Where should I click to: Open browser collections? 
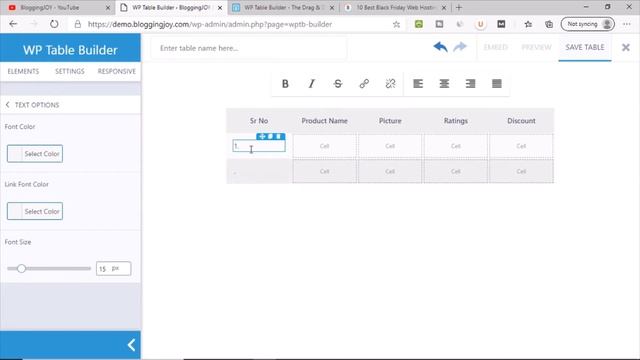[549, 24]
